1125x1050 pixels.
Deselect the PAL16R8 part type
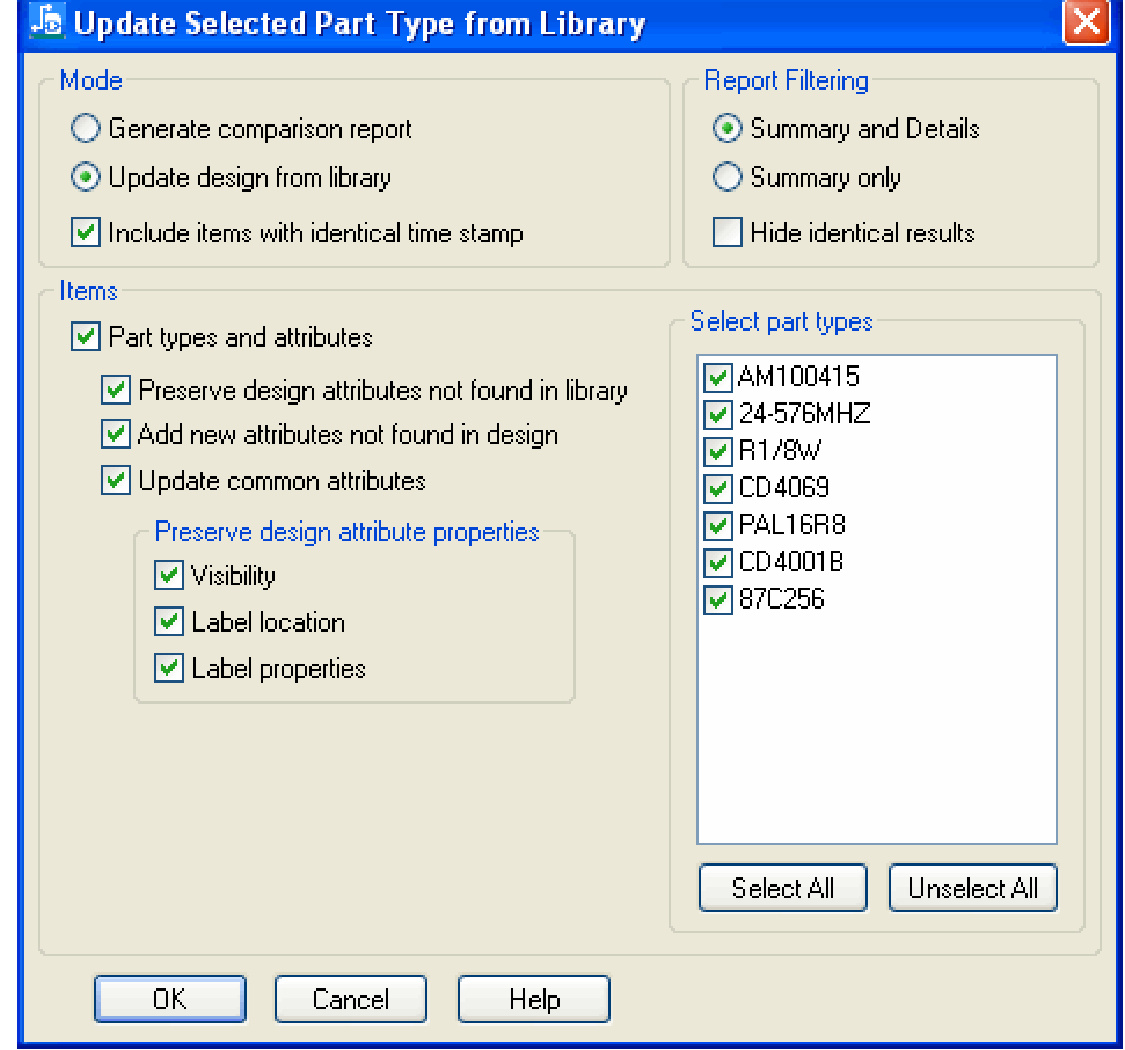pos(718,525)
